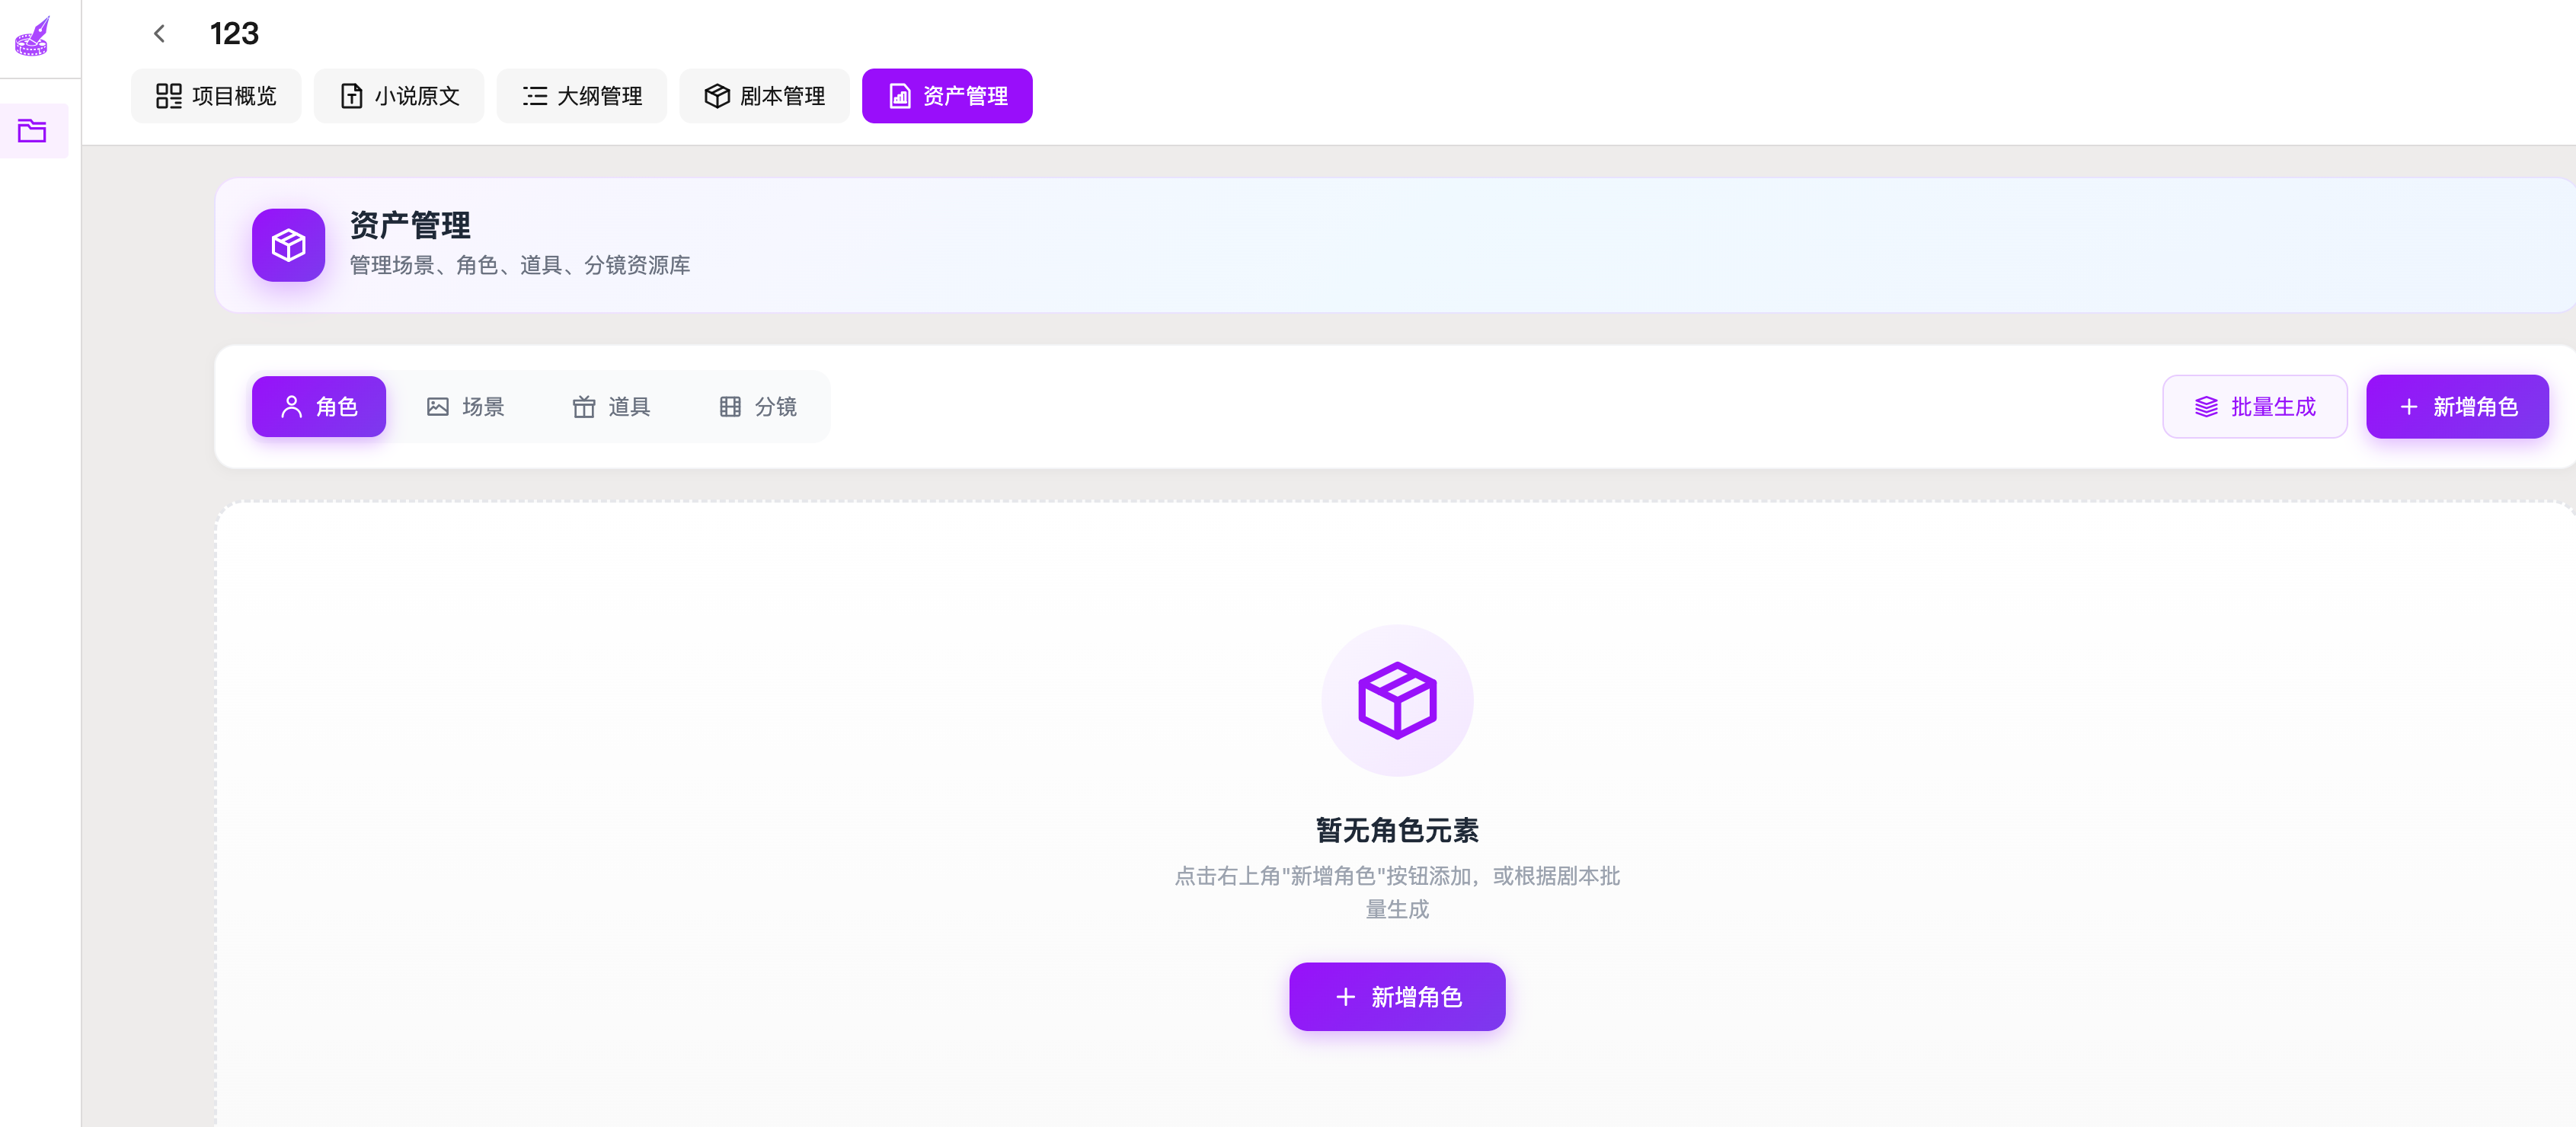Open the 大纲管理 tab
2576x1127 pixels.
point(582,96)
